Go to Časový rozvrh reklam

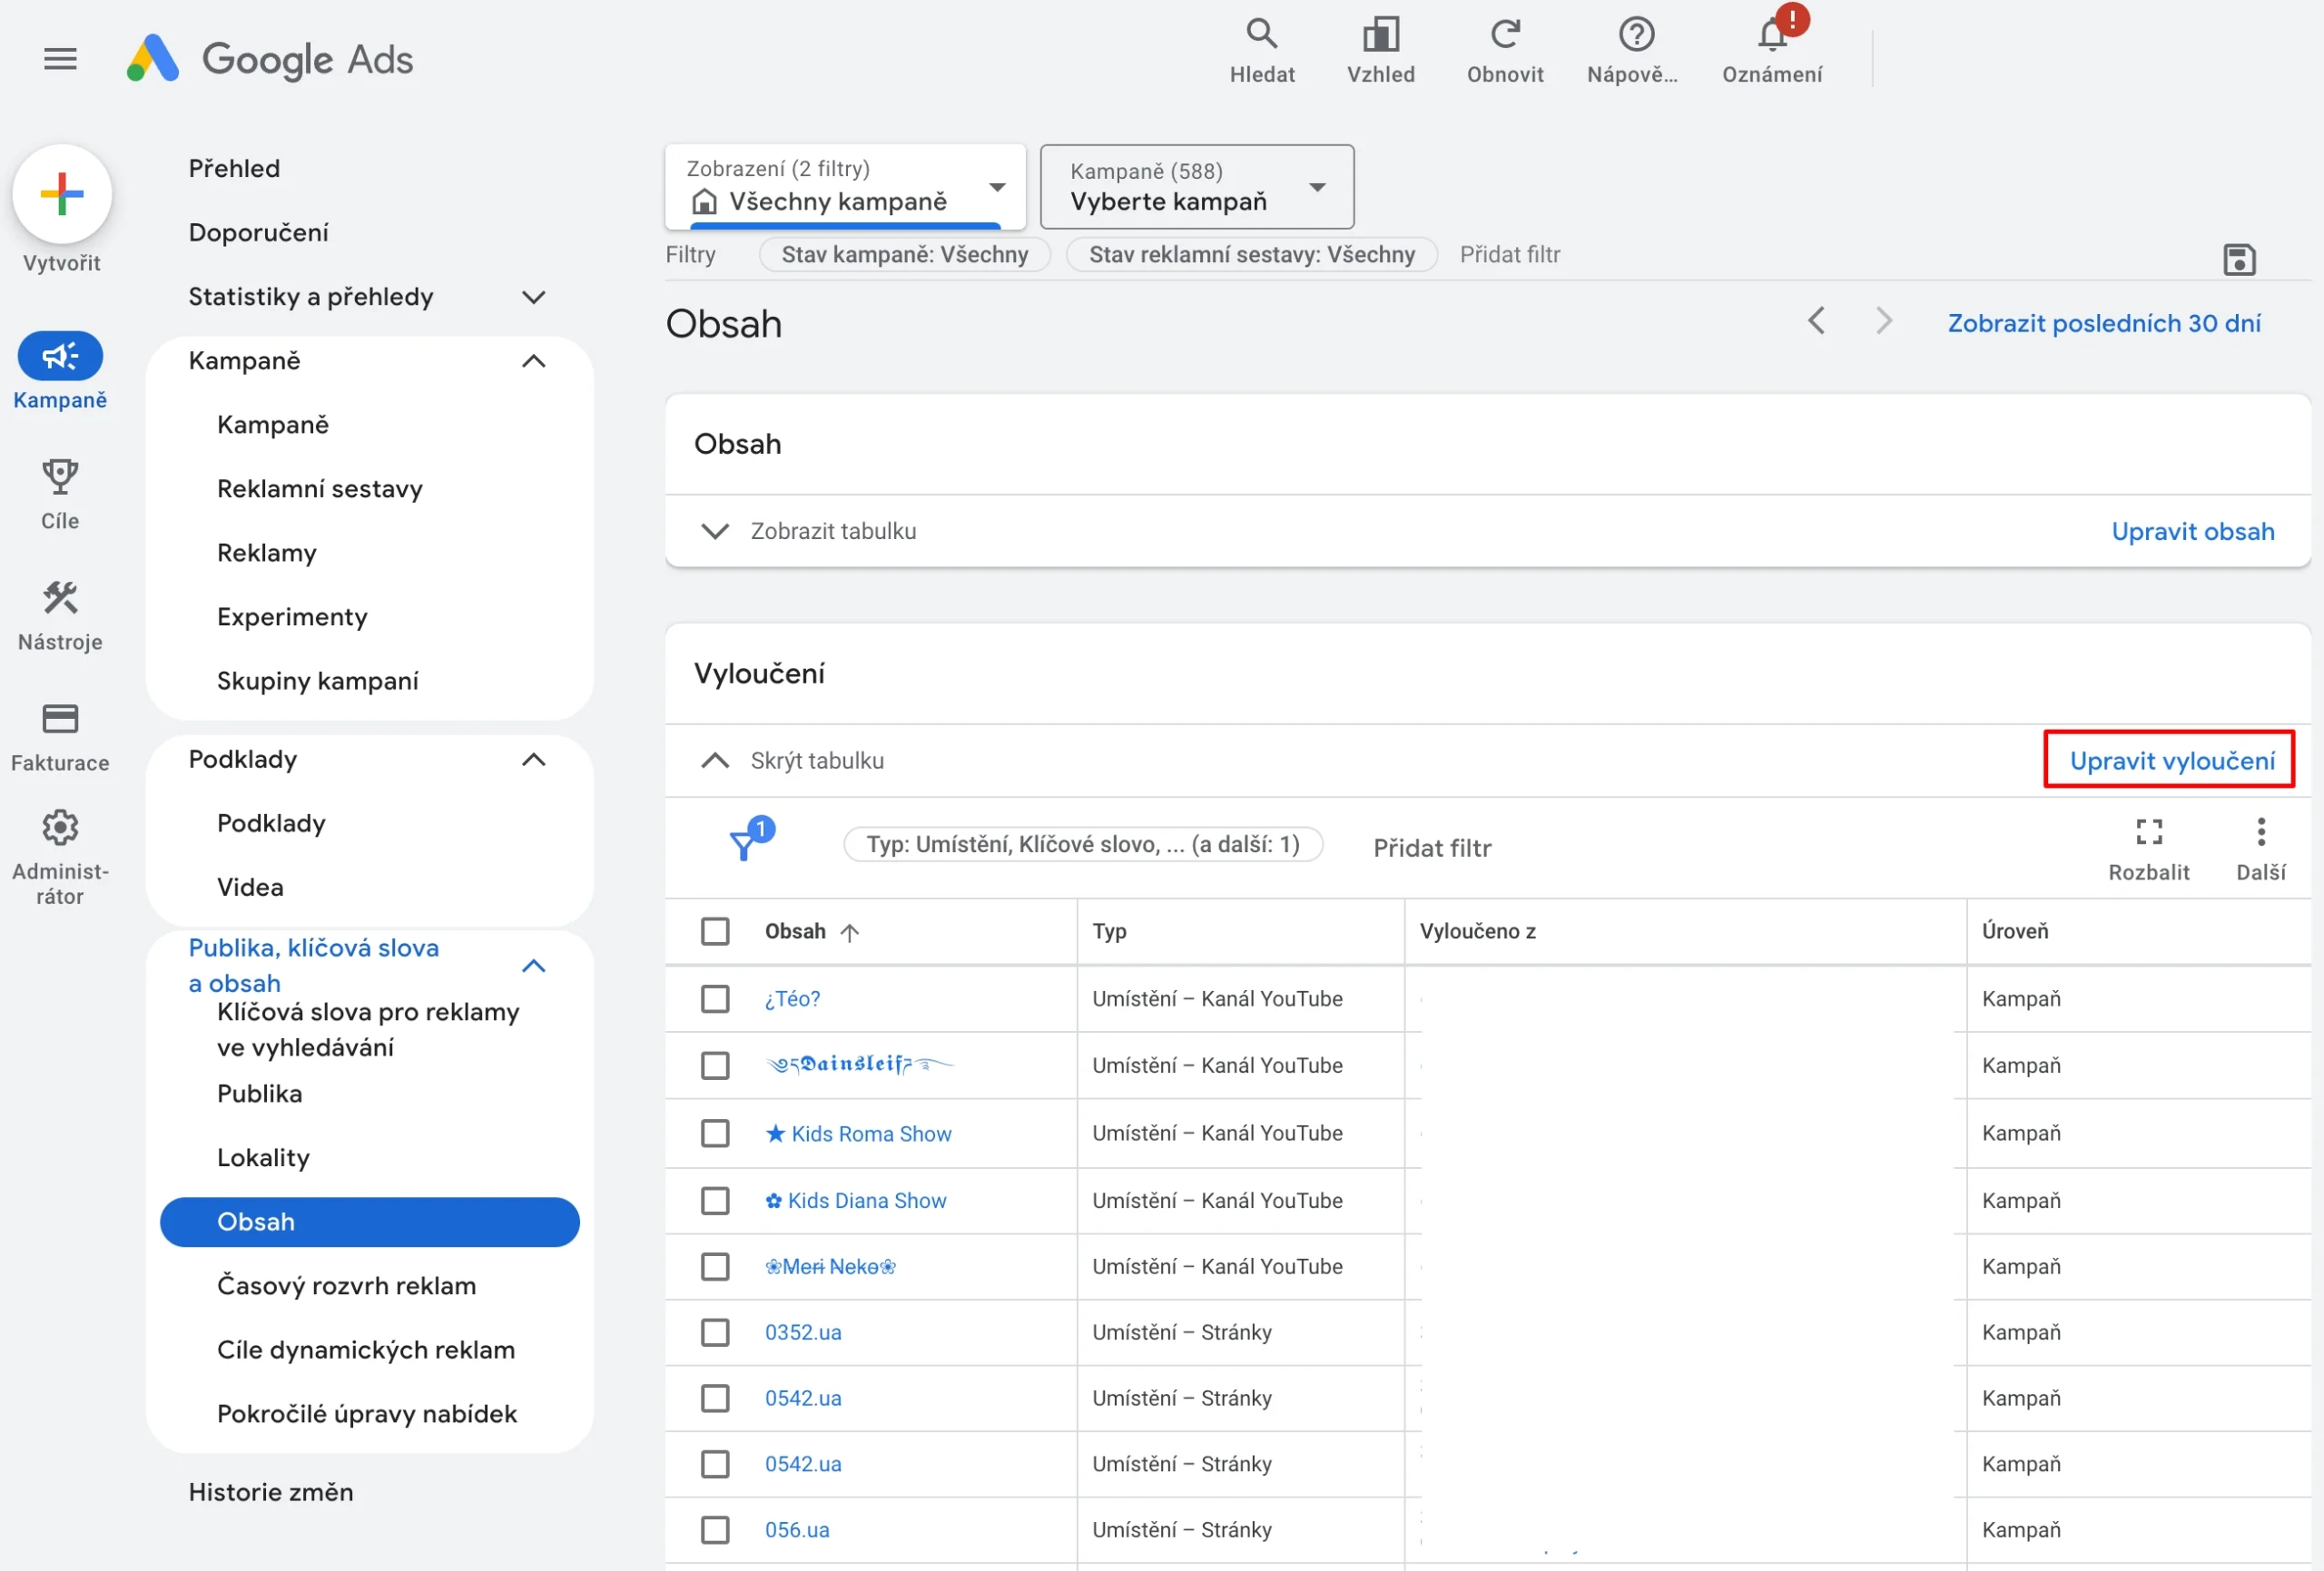click(346, 1285)
